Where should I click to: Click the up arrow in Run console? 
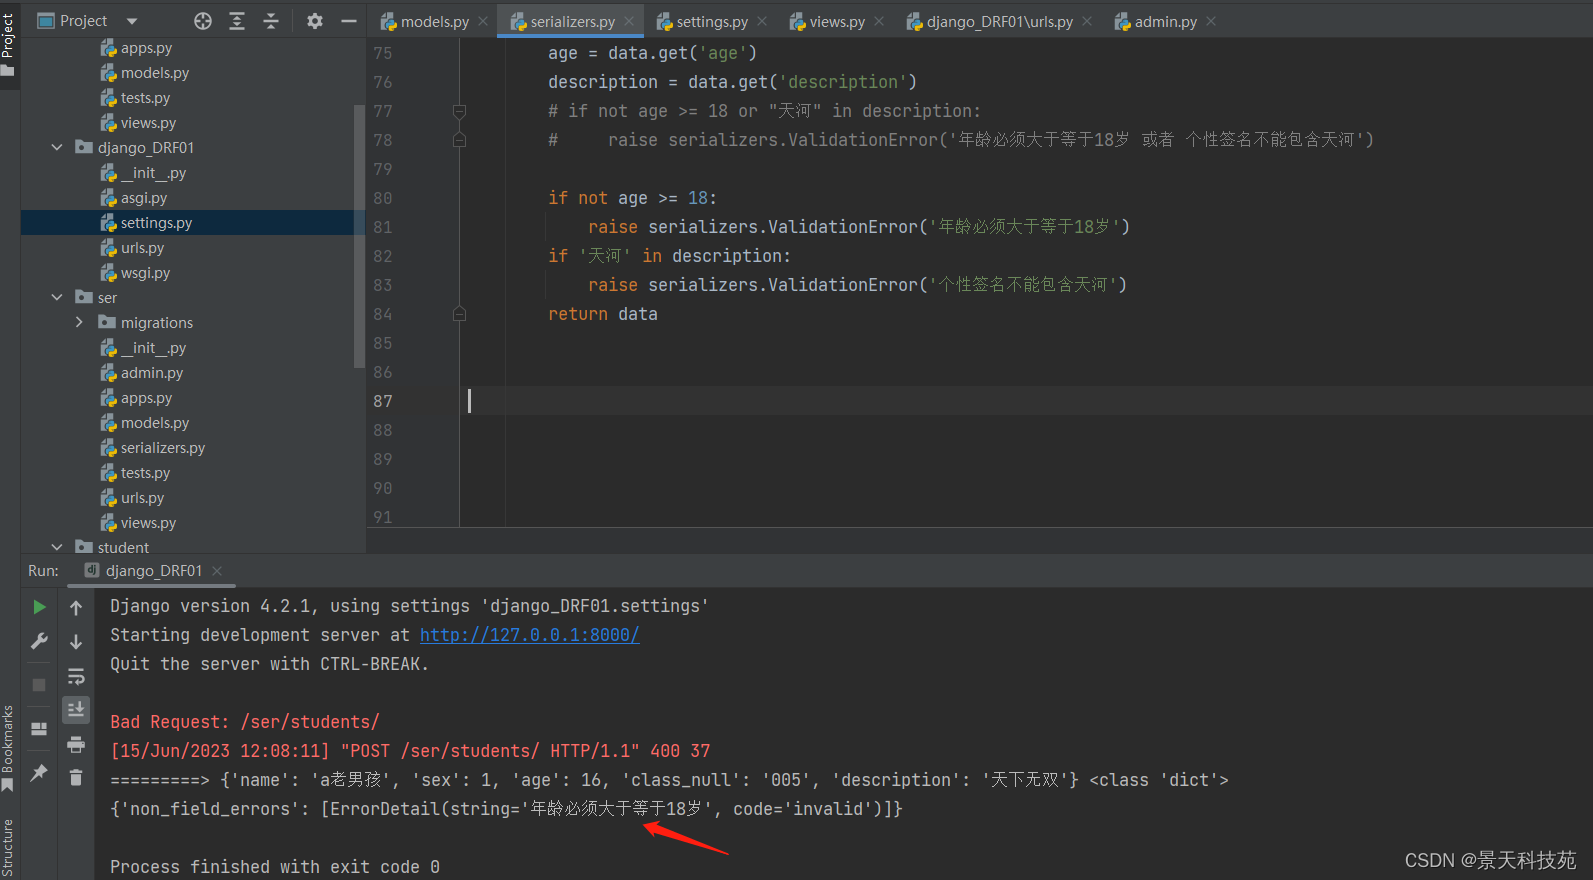[76, 607]
